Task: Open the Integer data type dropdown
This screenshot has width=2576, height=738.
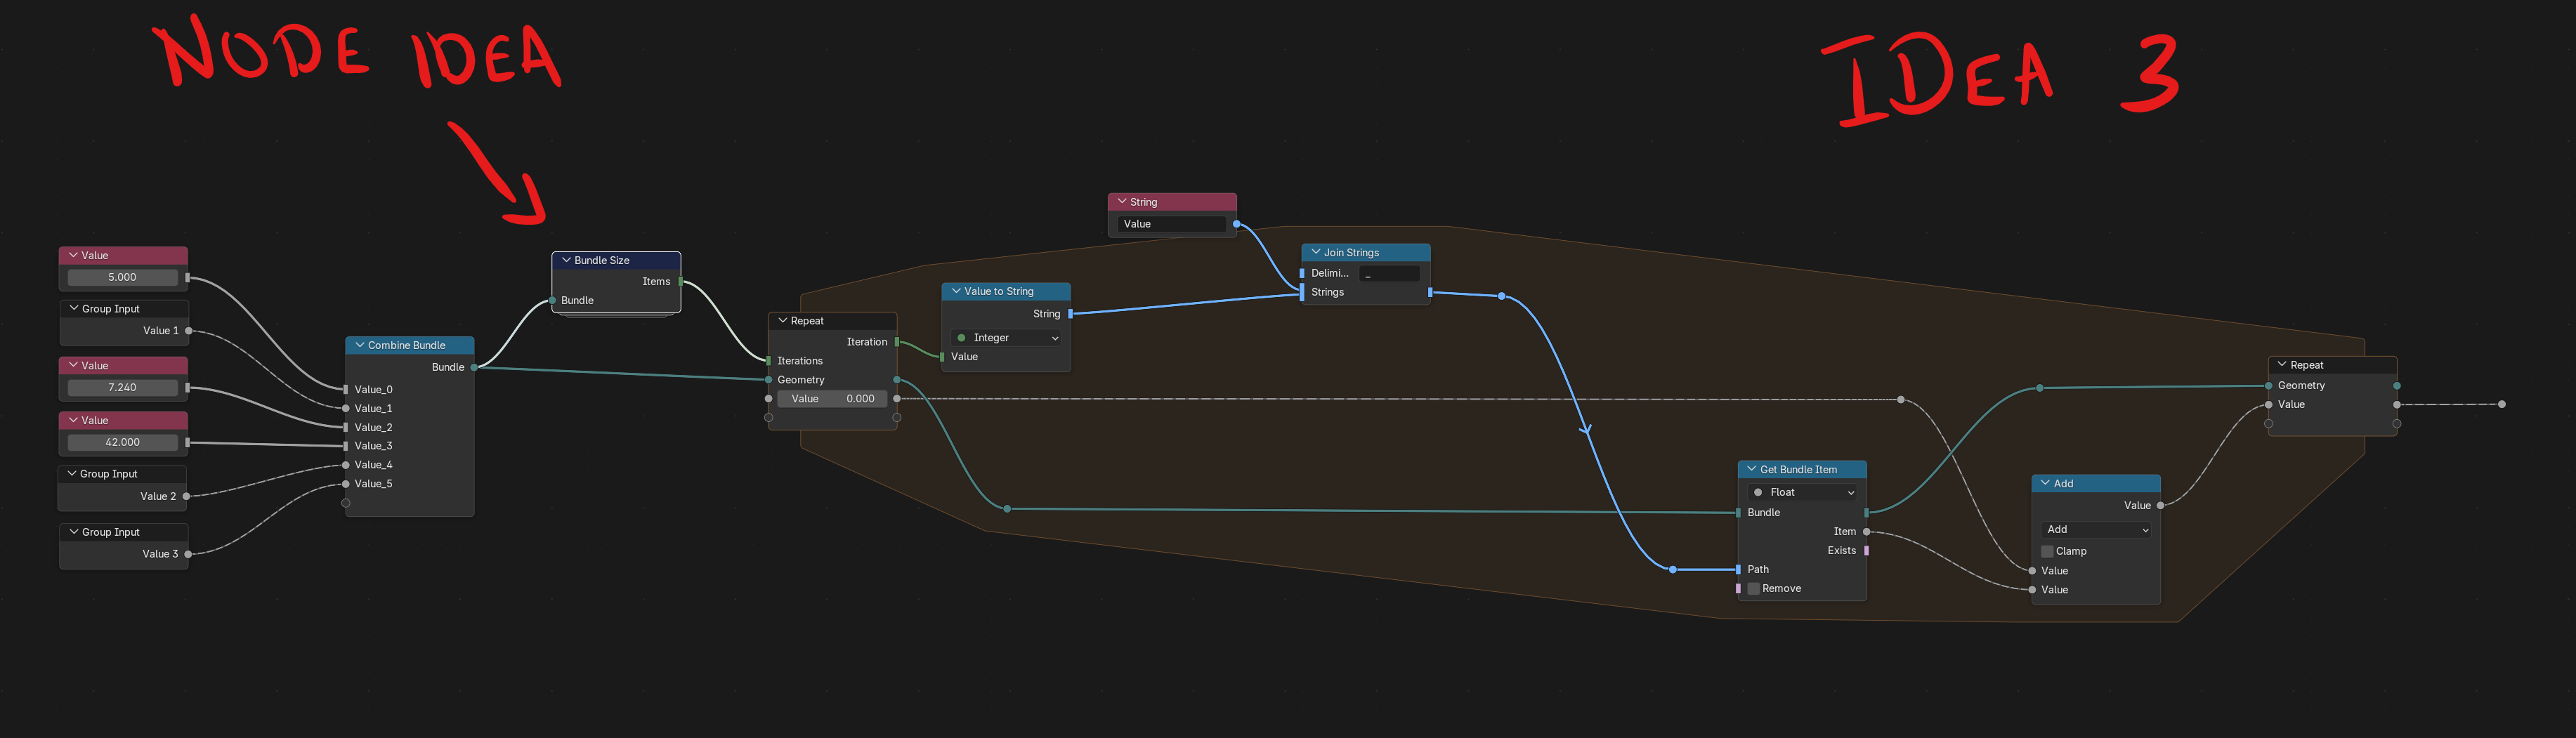Action: tap(1006, 338)
